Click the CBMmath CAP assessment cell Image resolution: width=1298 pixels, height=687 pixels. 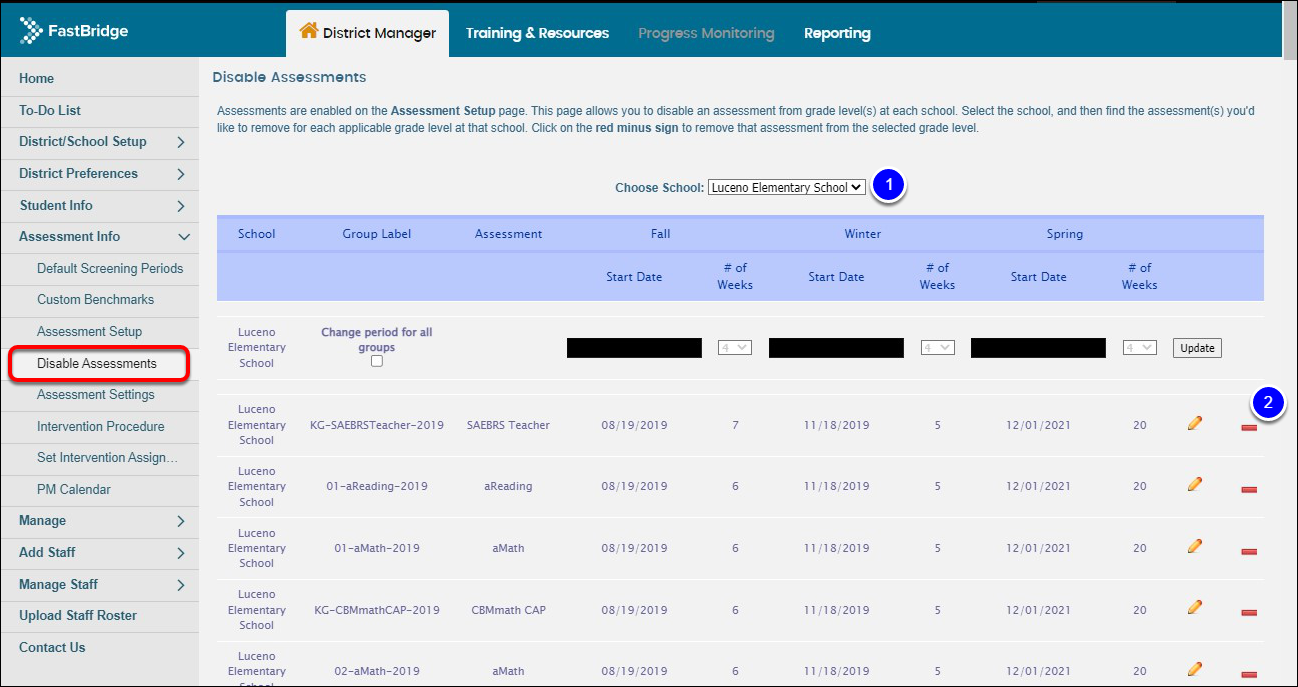[509, 610]
